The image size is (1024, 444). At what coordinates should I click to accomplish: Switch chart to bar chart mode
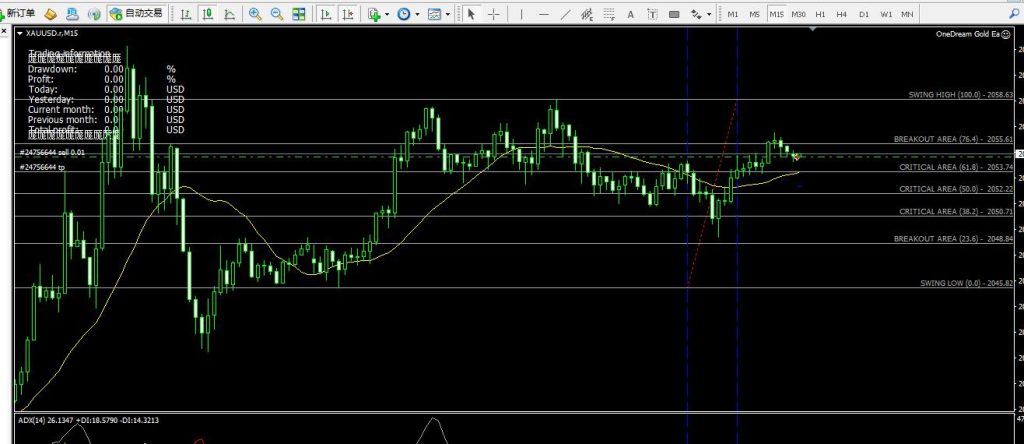(x=186, y=14)
